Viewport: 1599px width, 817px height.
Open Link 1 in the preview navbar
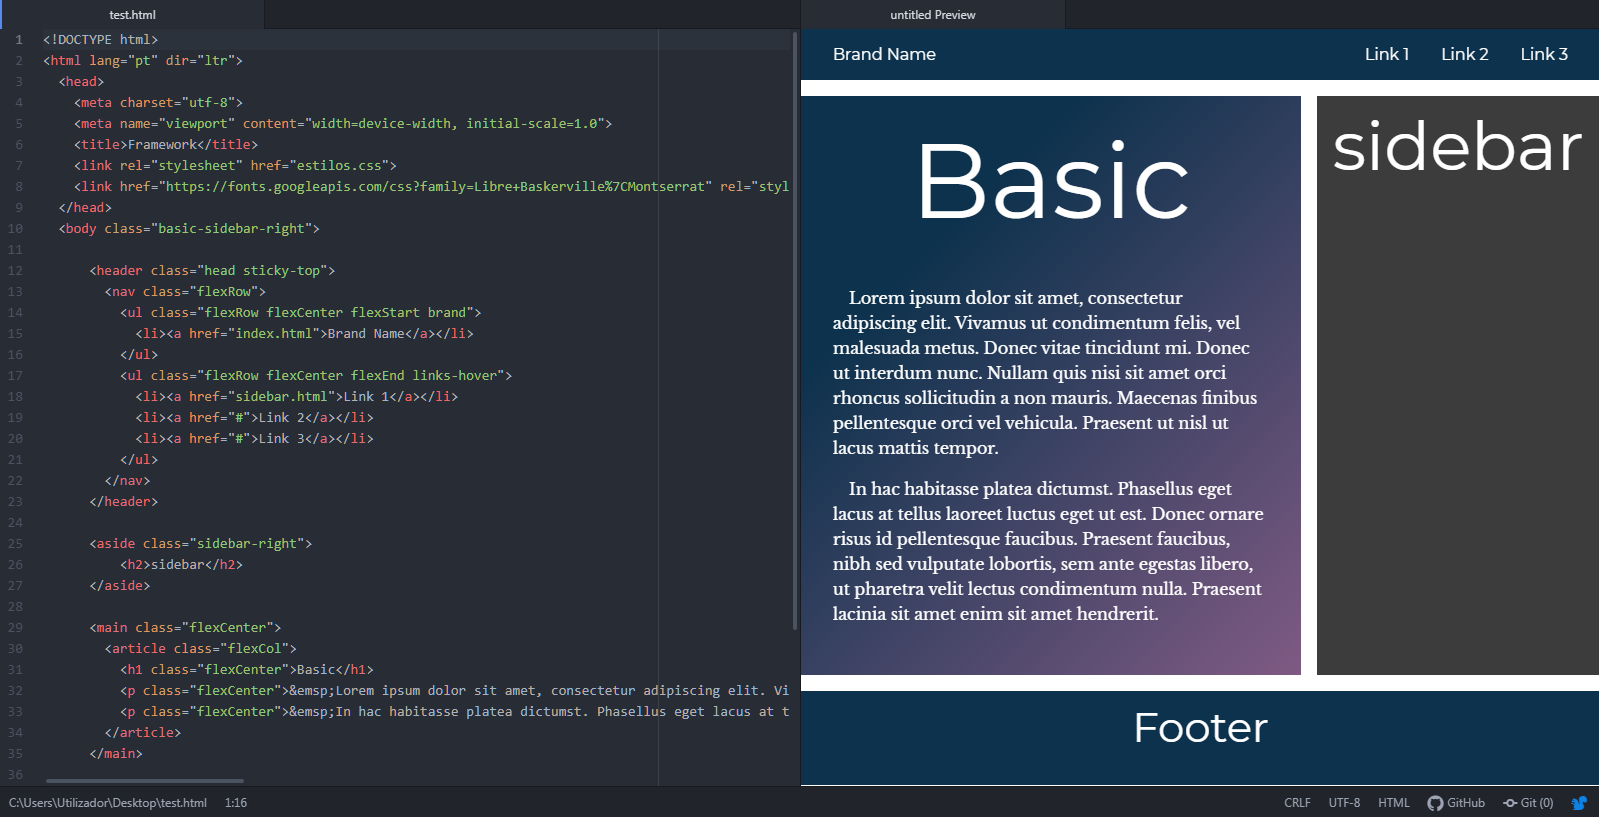pyautogui.click(x=1387, y=54)
